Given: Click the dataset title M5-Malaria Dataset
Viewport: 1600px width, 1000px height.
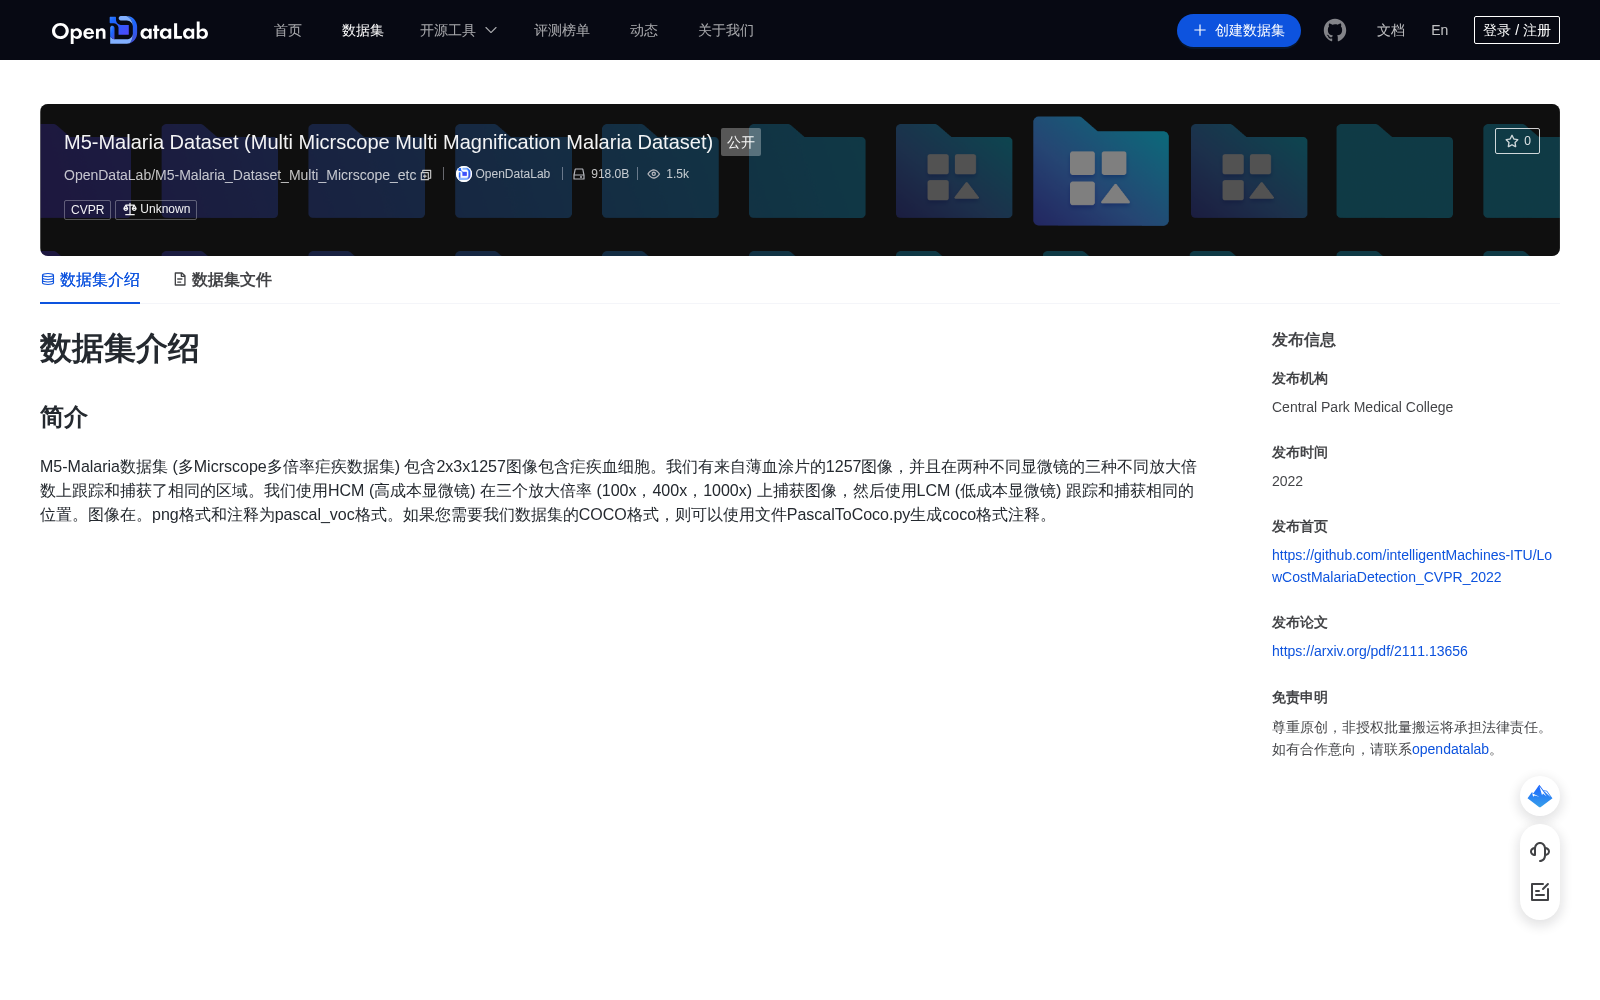Looking at the screenshot, I should [x=388, y=142].
